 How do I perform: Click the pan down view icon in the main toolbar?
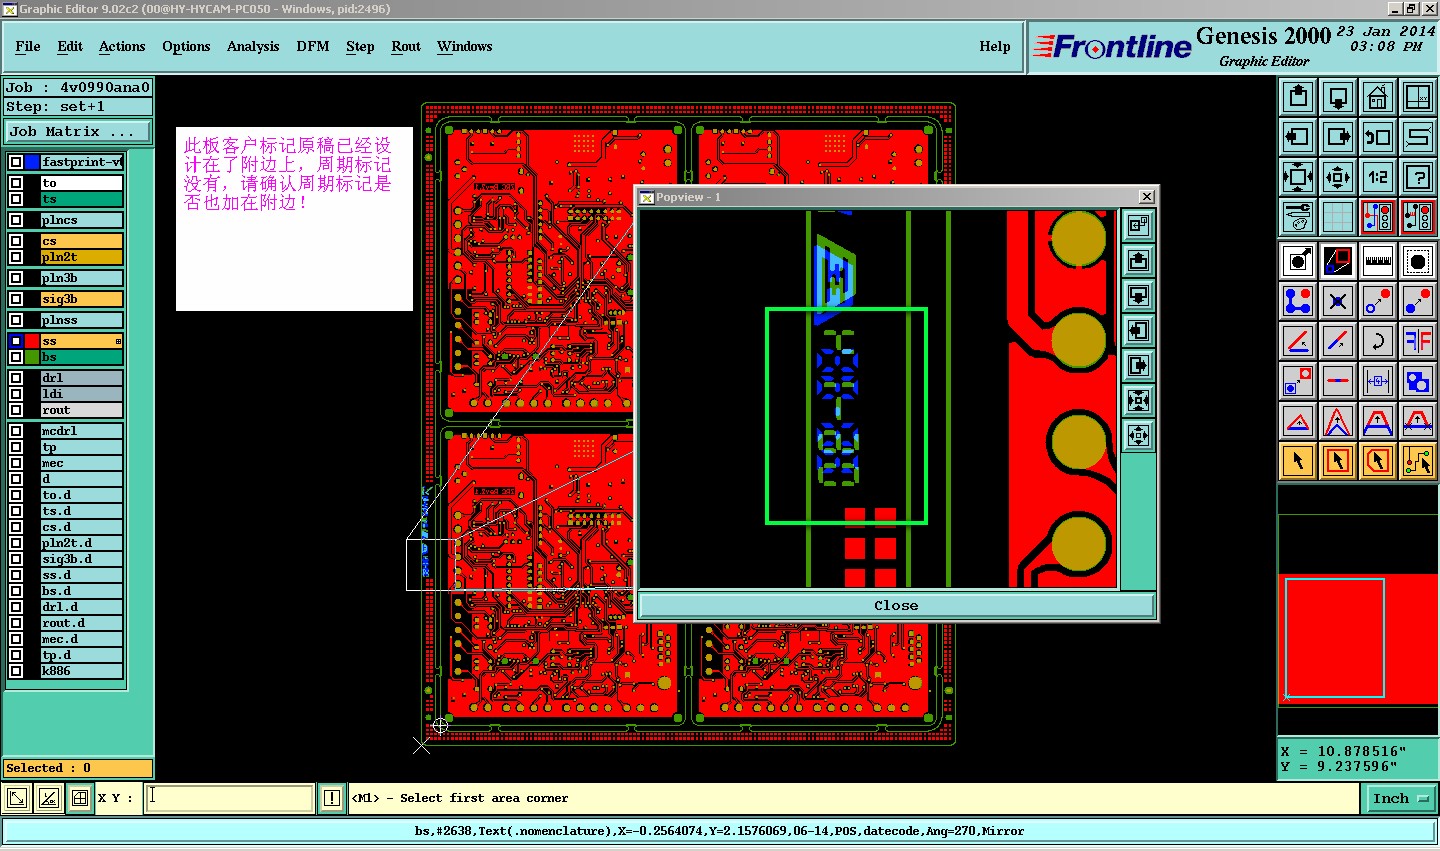tap(1338, 97)
